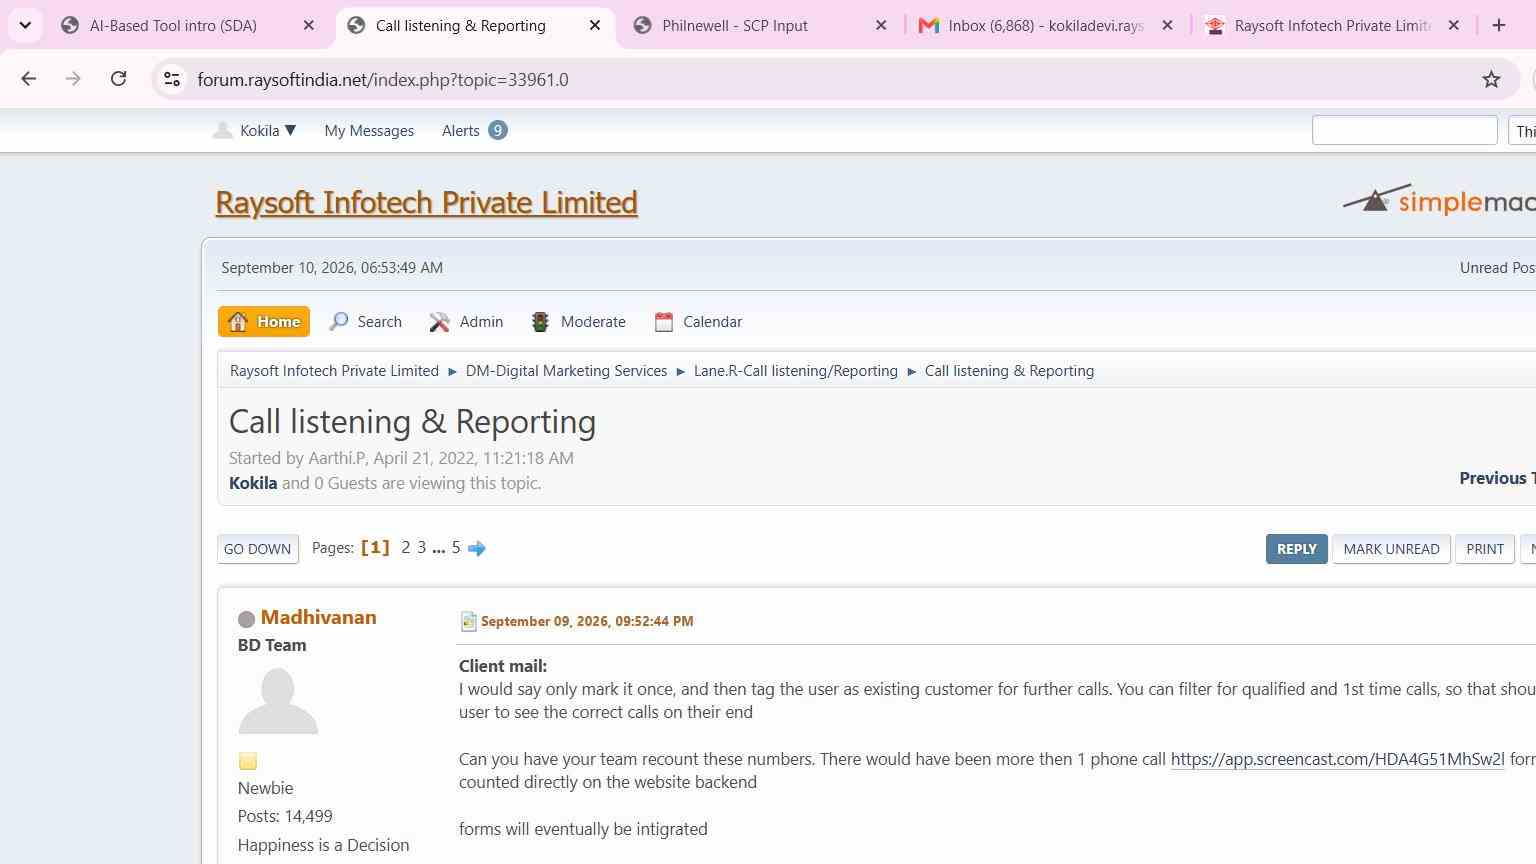
Task: Open the site information icon in address bar
Action: click(x=172, y=79)
